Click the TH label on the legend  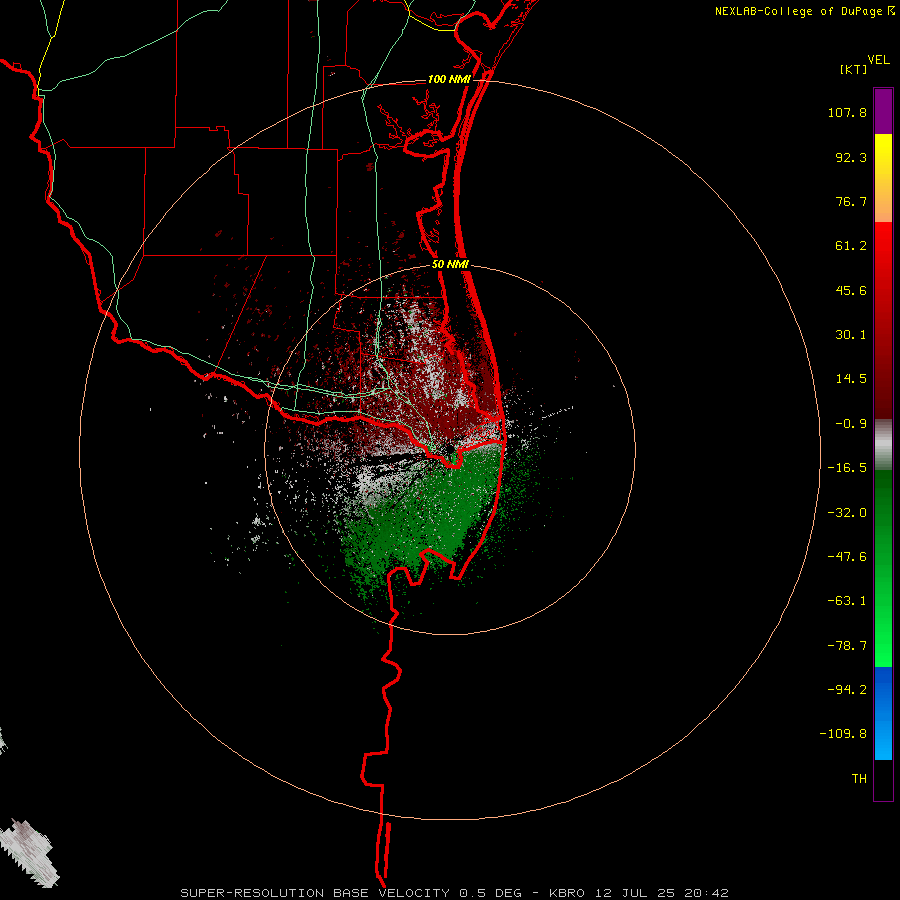pos(859,779)
